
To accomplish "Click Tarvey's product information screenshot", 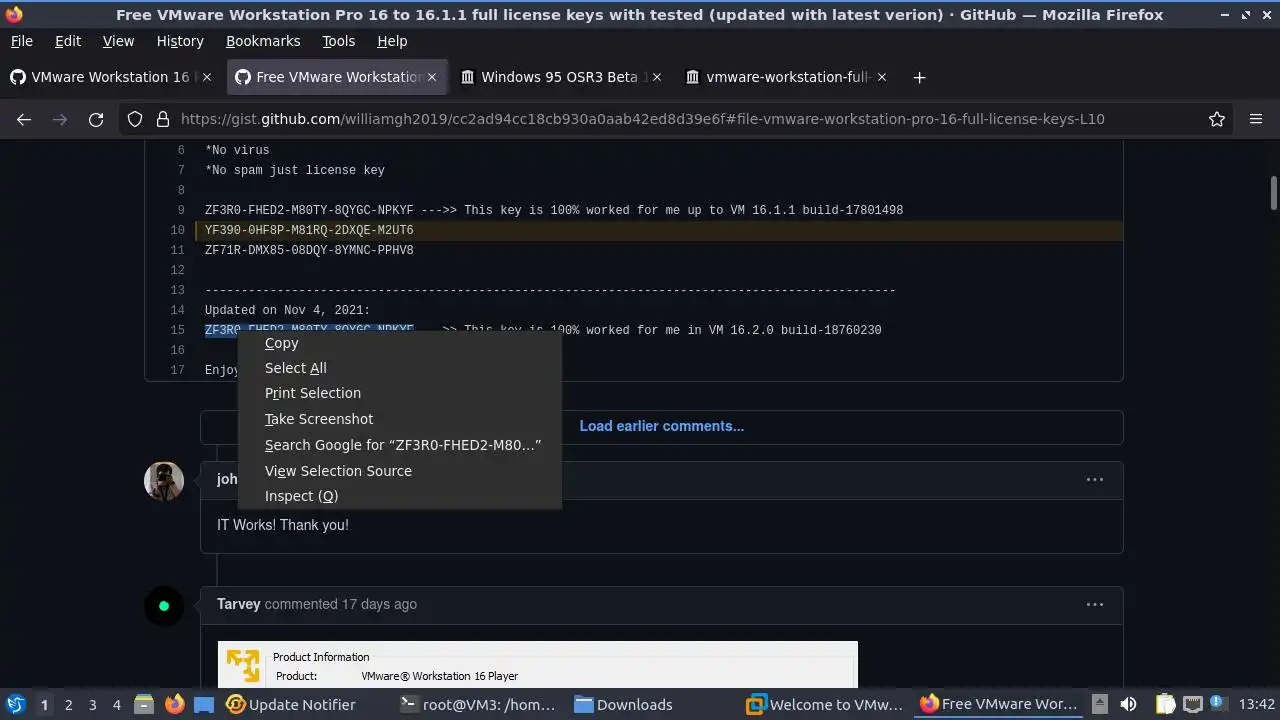I will click(538, 664).
